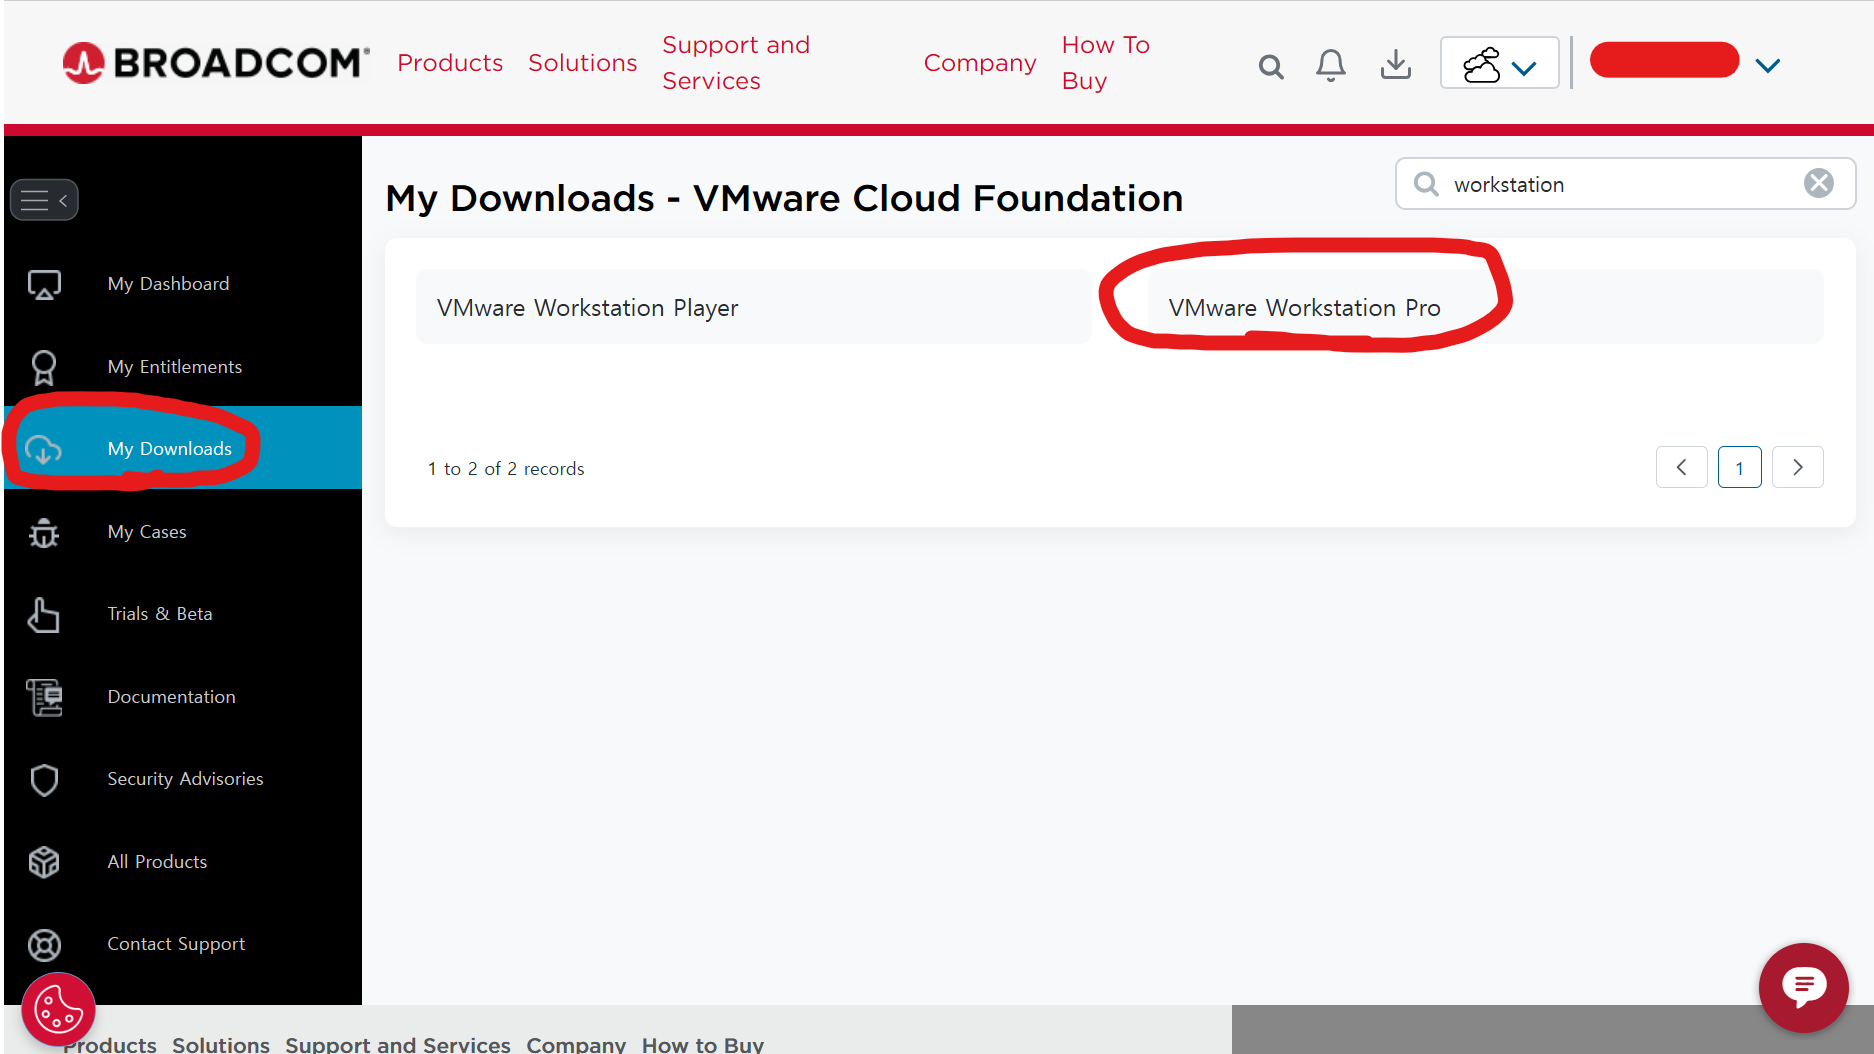This screenshot has height=1054, width=1874.
Task: Click the search field magnifier icon
Action: [1426, 184]
